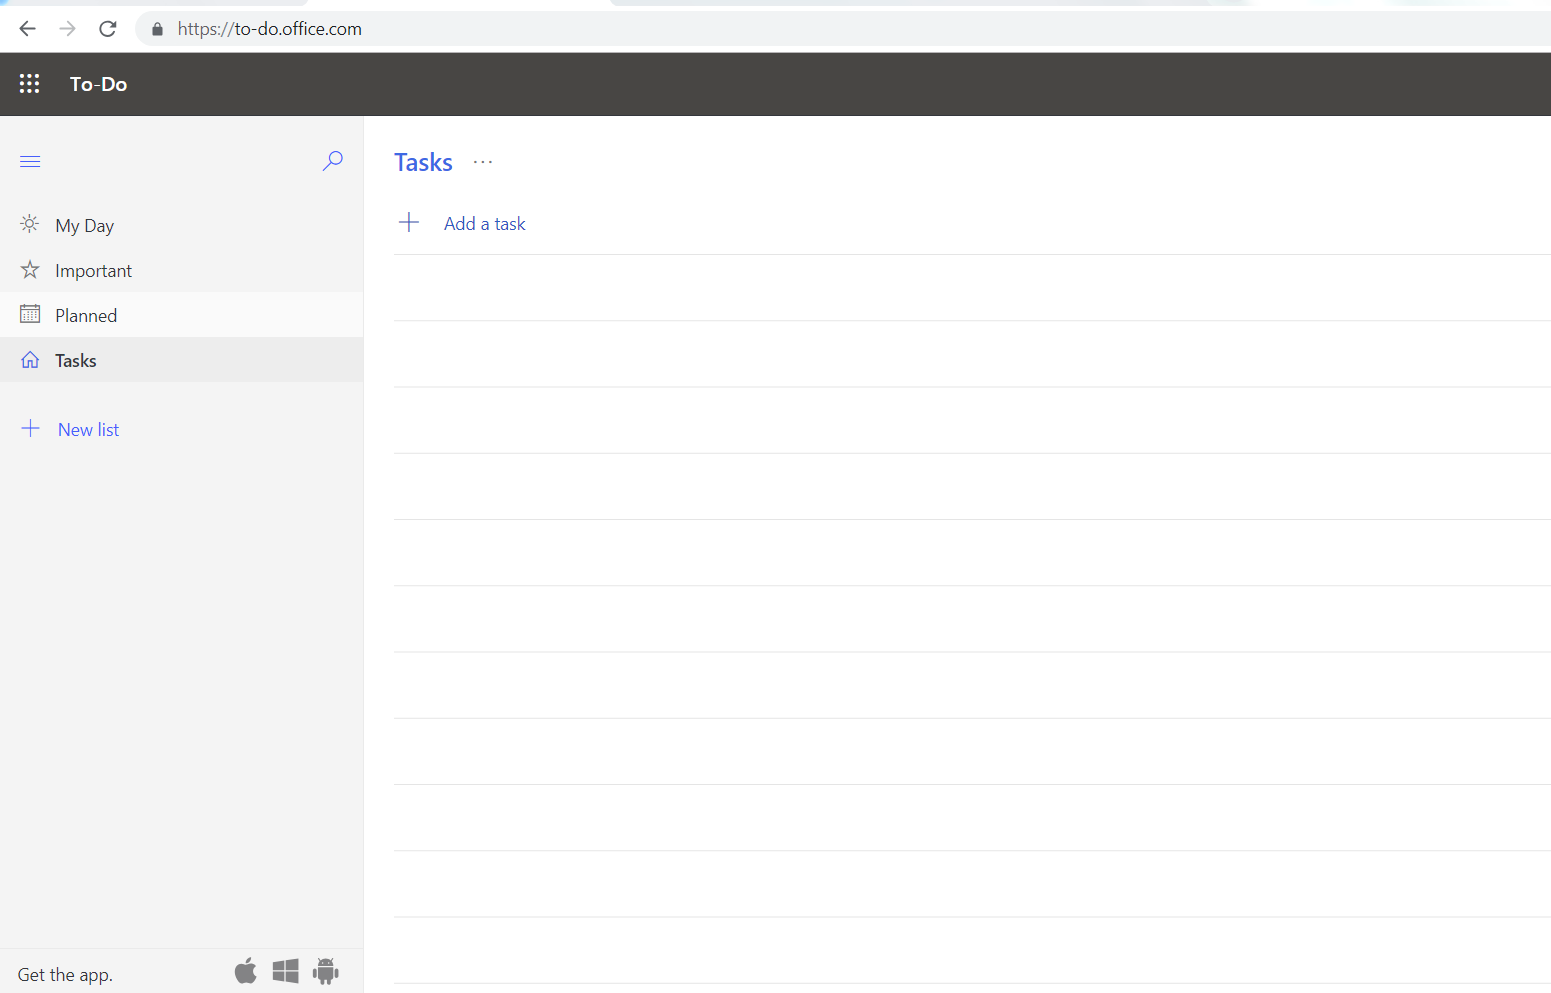Click the To-Do title in header

(98, 84)
